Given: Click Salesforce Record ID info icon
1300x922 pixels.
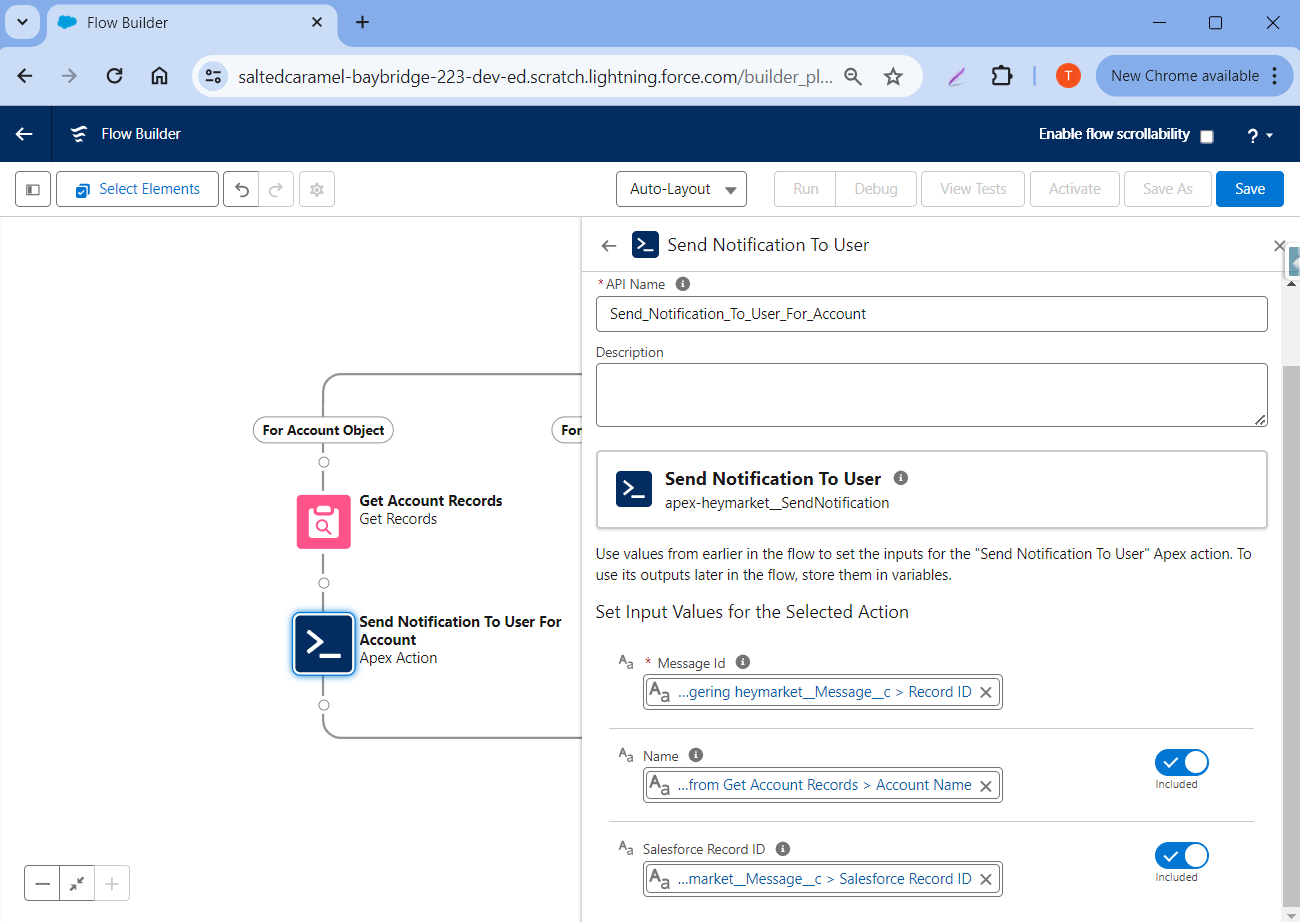Looking at the screenshot, I should pos(783,848).
